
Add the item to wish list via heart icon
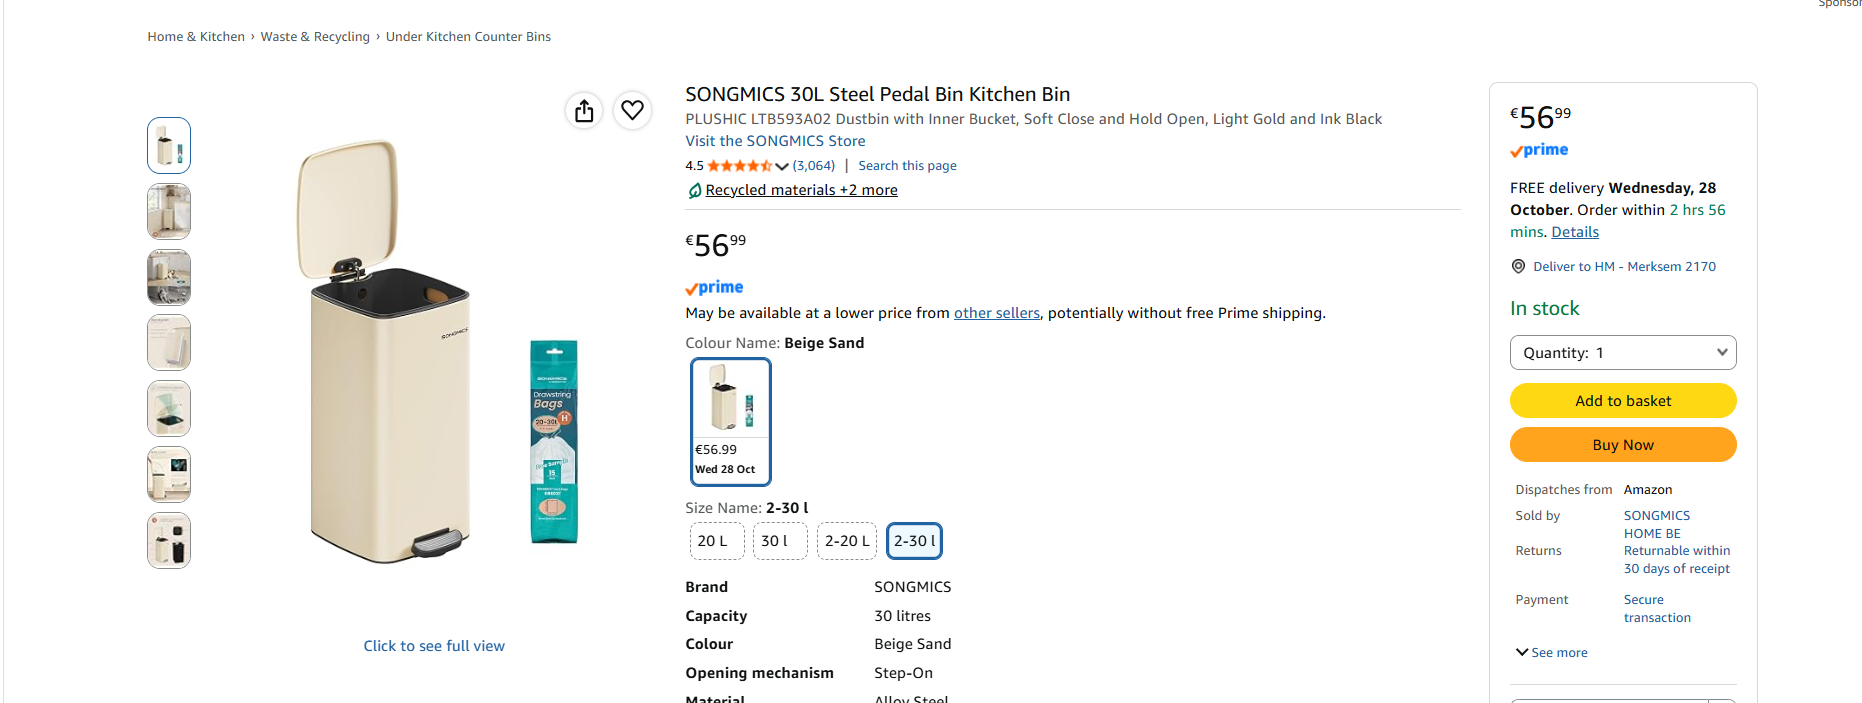(632, 110)
